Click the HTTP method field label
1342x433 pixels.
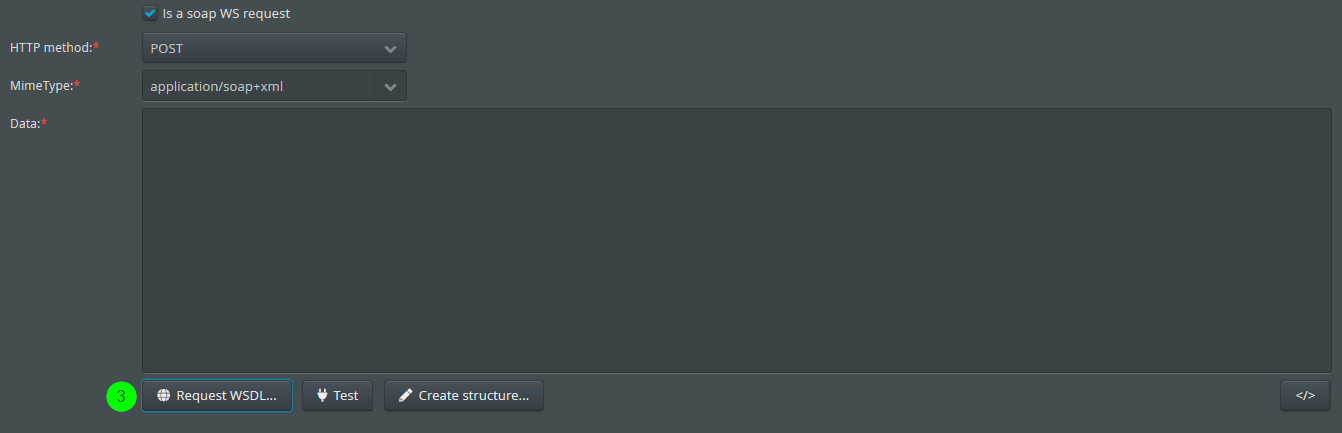tap(51, 48)
